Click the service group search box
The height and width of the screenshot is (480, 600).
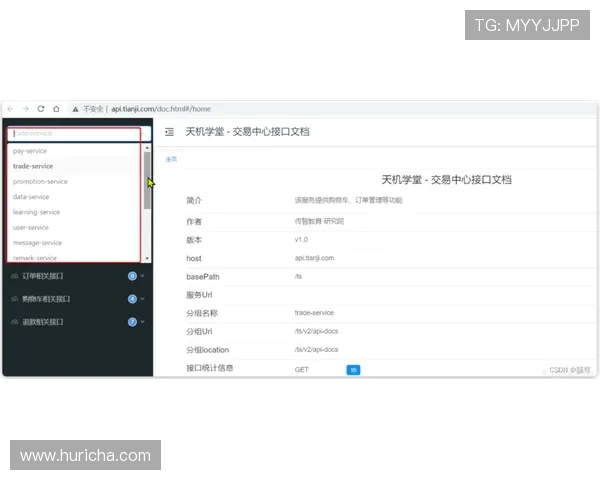(79, 134)
